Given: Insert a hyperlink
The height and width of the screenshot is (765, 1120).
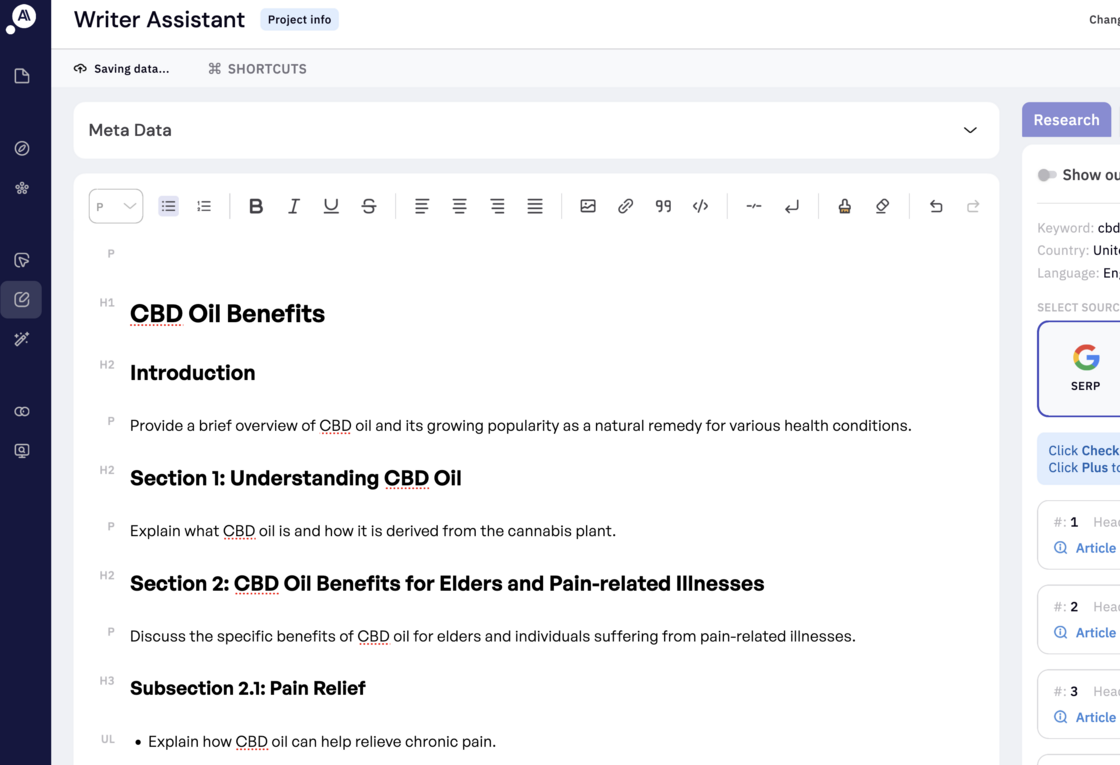Looking at the screenshot, I should (x=626, y=206).
